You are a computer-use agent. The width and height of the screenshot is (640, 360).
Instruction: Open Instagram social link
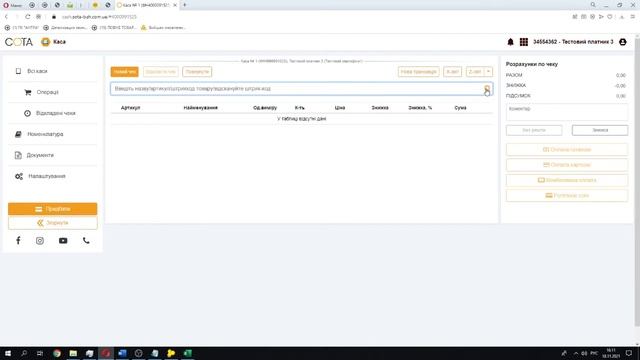point(40,240)
